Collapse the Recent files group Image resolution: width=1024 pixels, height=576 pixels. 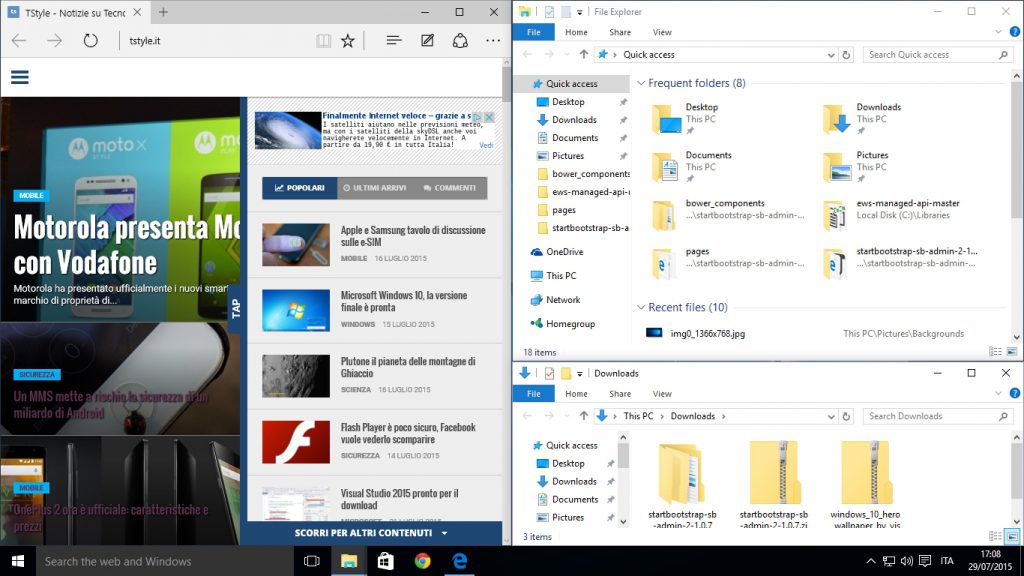(x=641, y=307)
